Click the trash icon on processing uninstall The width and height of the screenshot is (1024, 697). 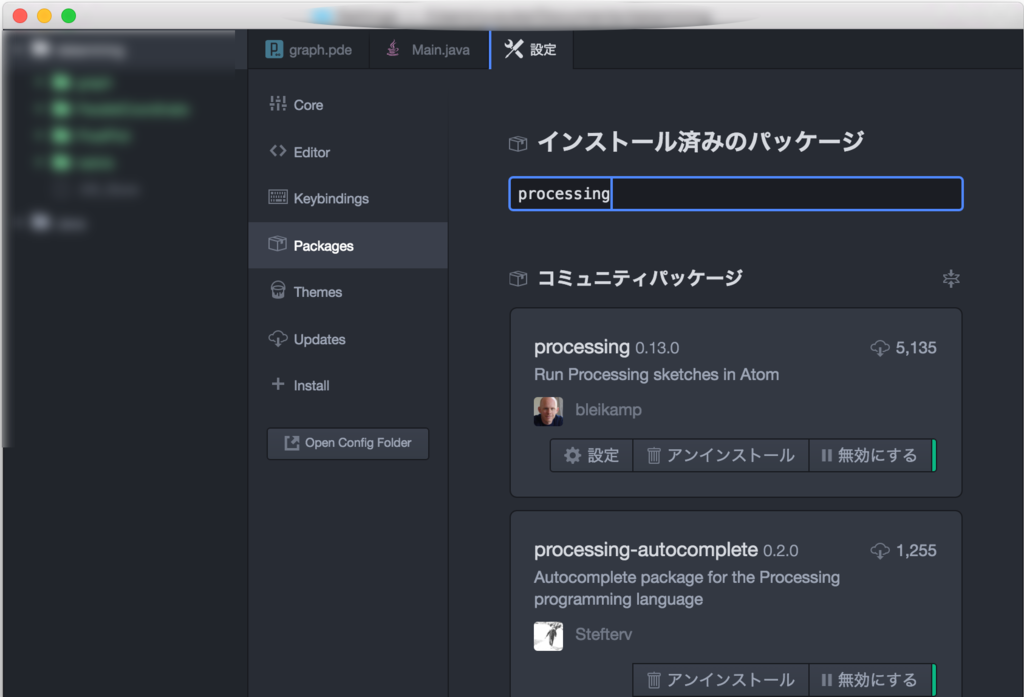point(654,455)
